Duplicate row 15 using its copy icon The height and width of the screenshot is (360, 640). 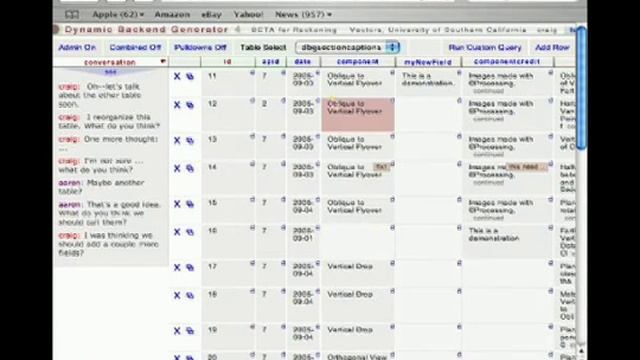pyautogui.click(x=190, y=204)
